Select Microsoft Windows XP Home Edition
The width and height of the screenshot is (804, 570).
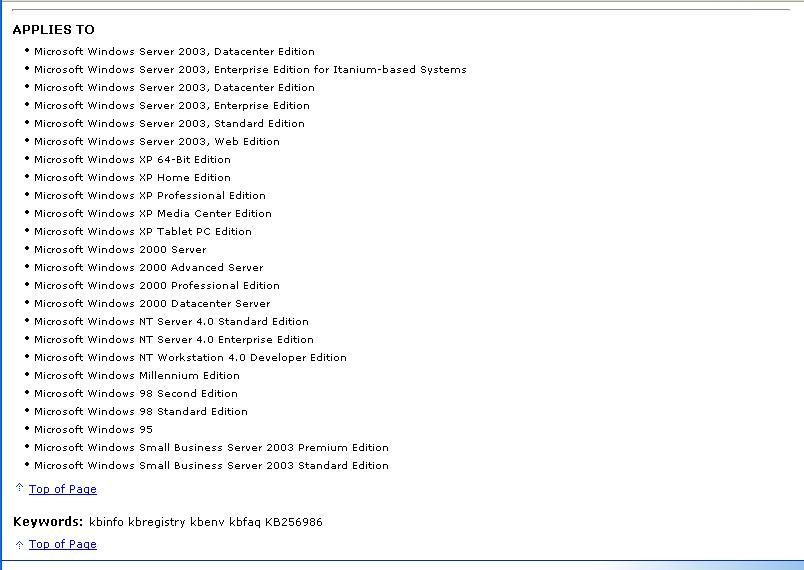(132, 177)
